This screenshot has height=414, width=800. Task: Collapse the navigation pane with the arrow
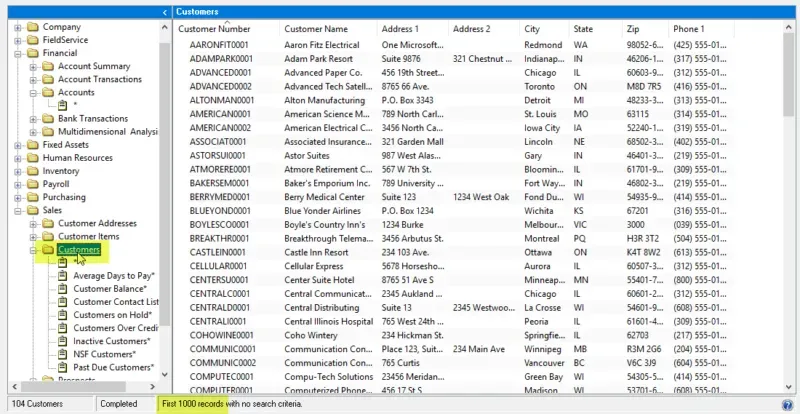click(165, 11)
